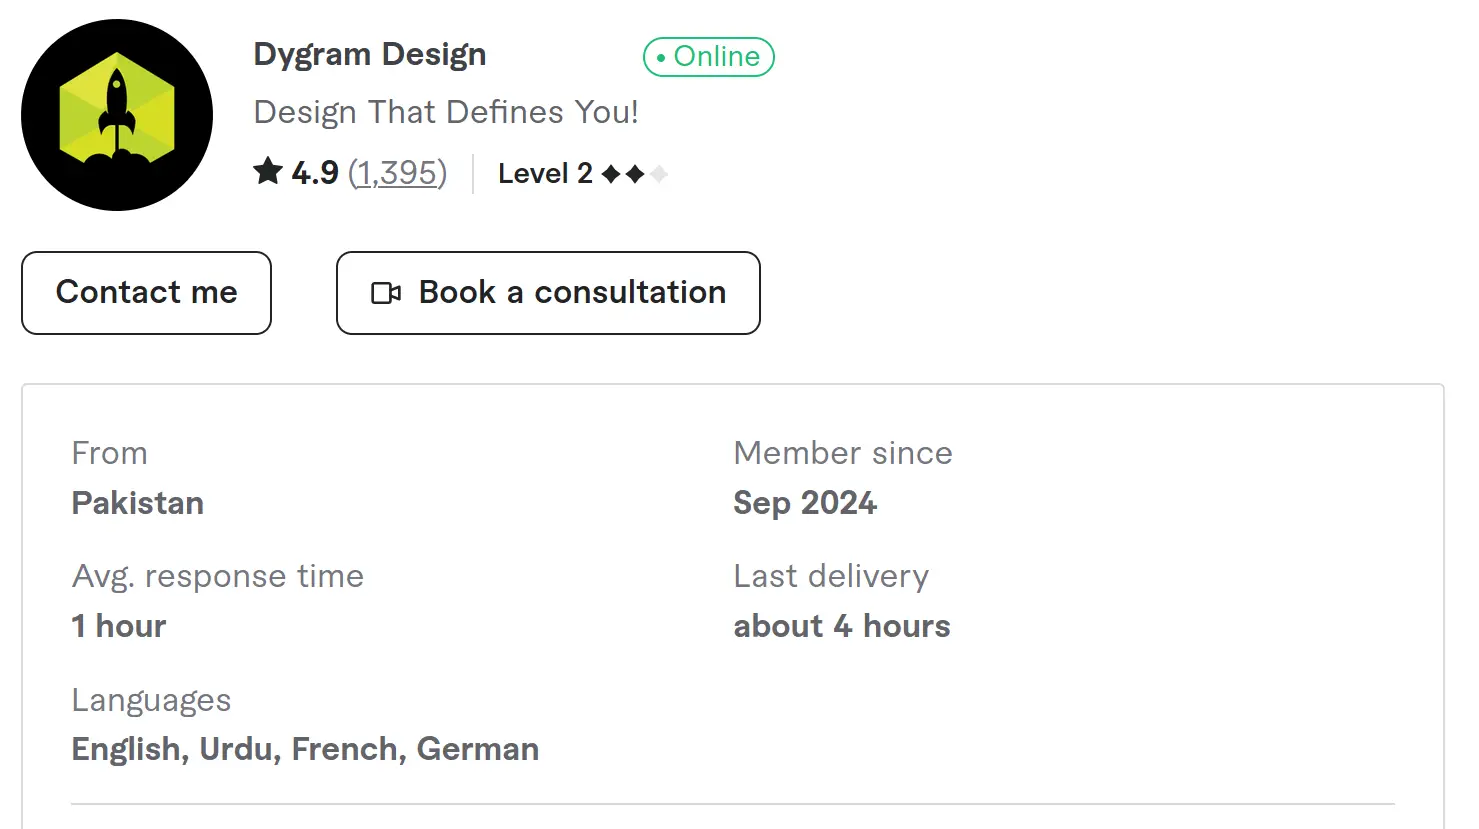Click the 4.9 rating score

tap(315, 173)
